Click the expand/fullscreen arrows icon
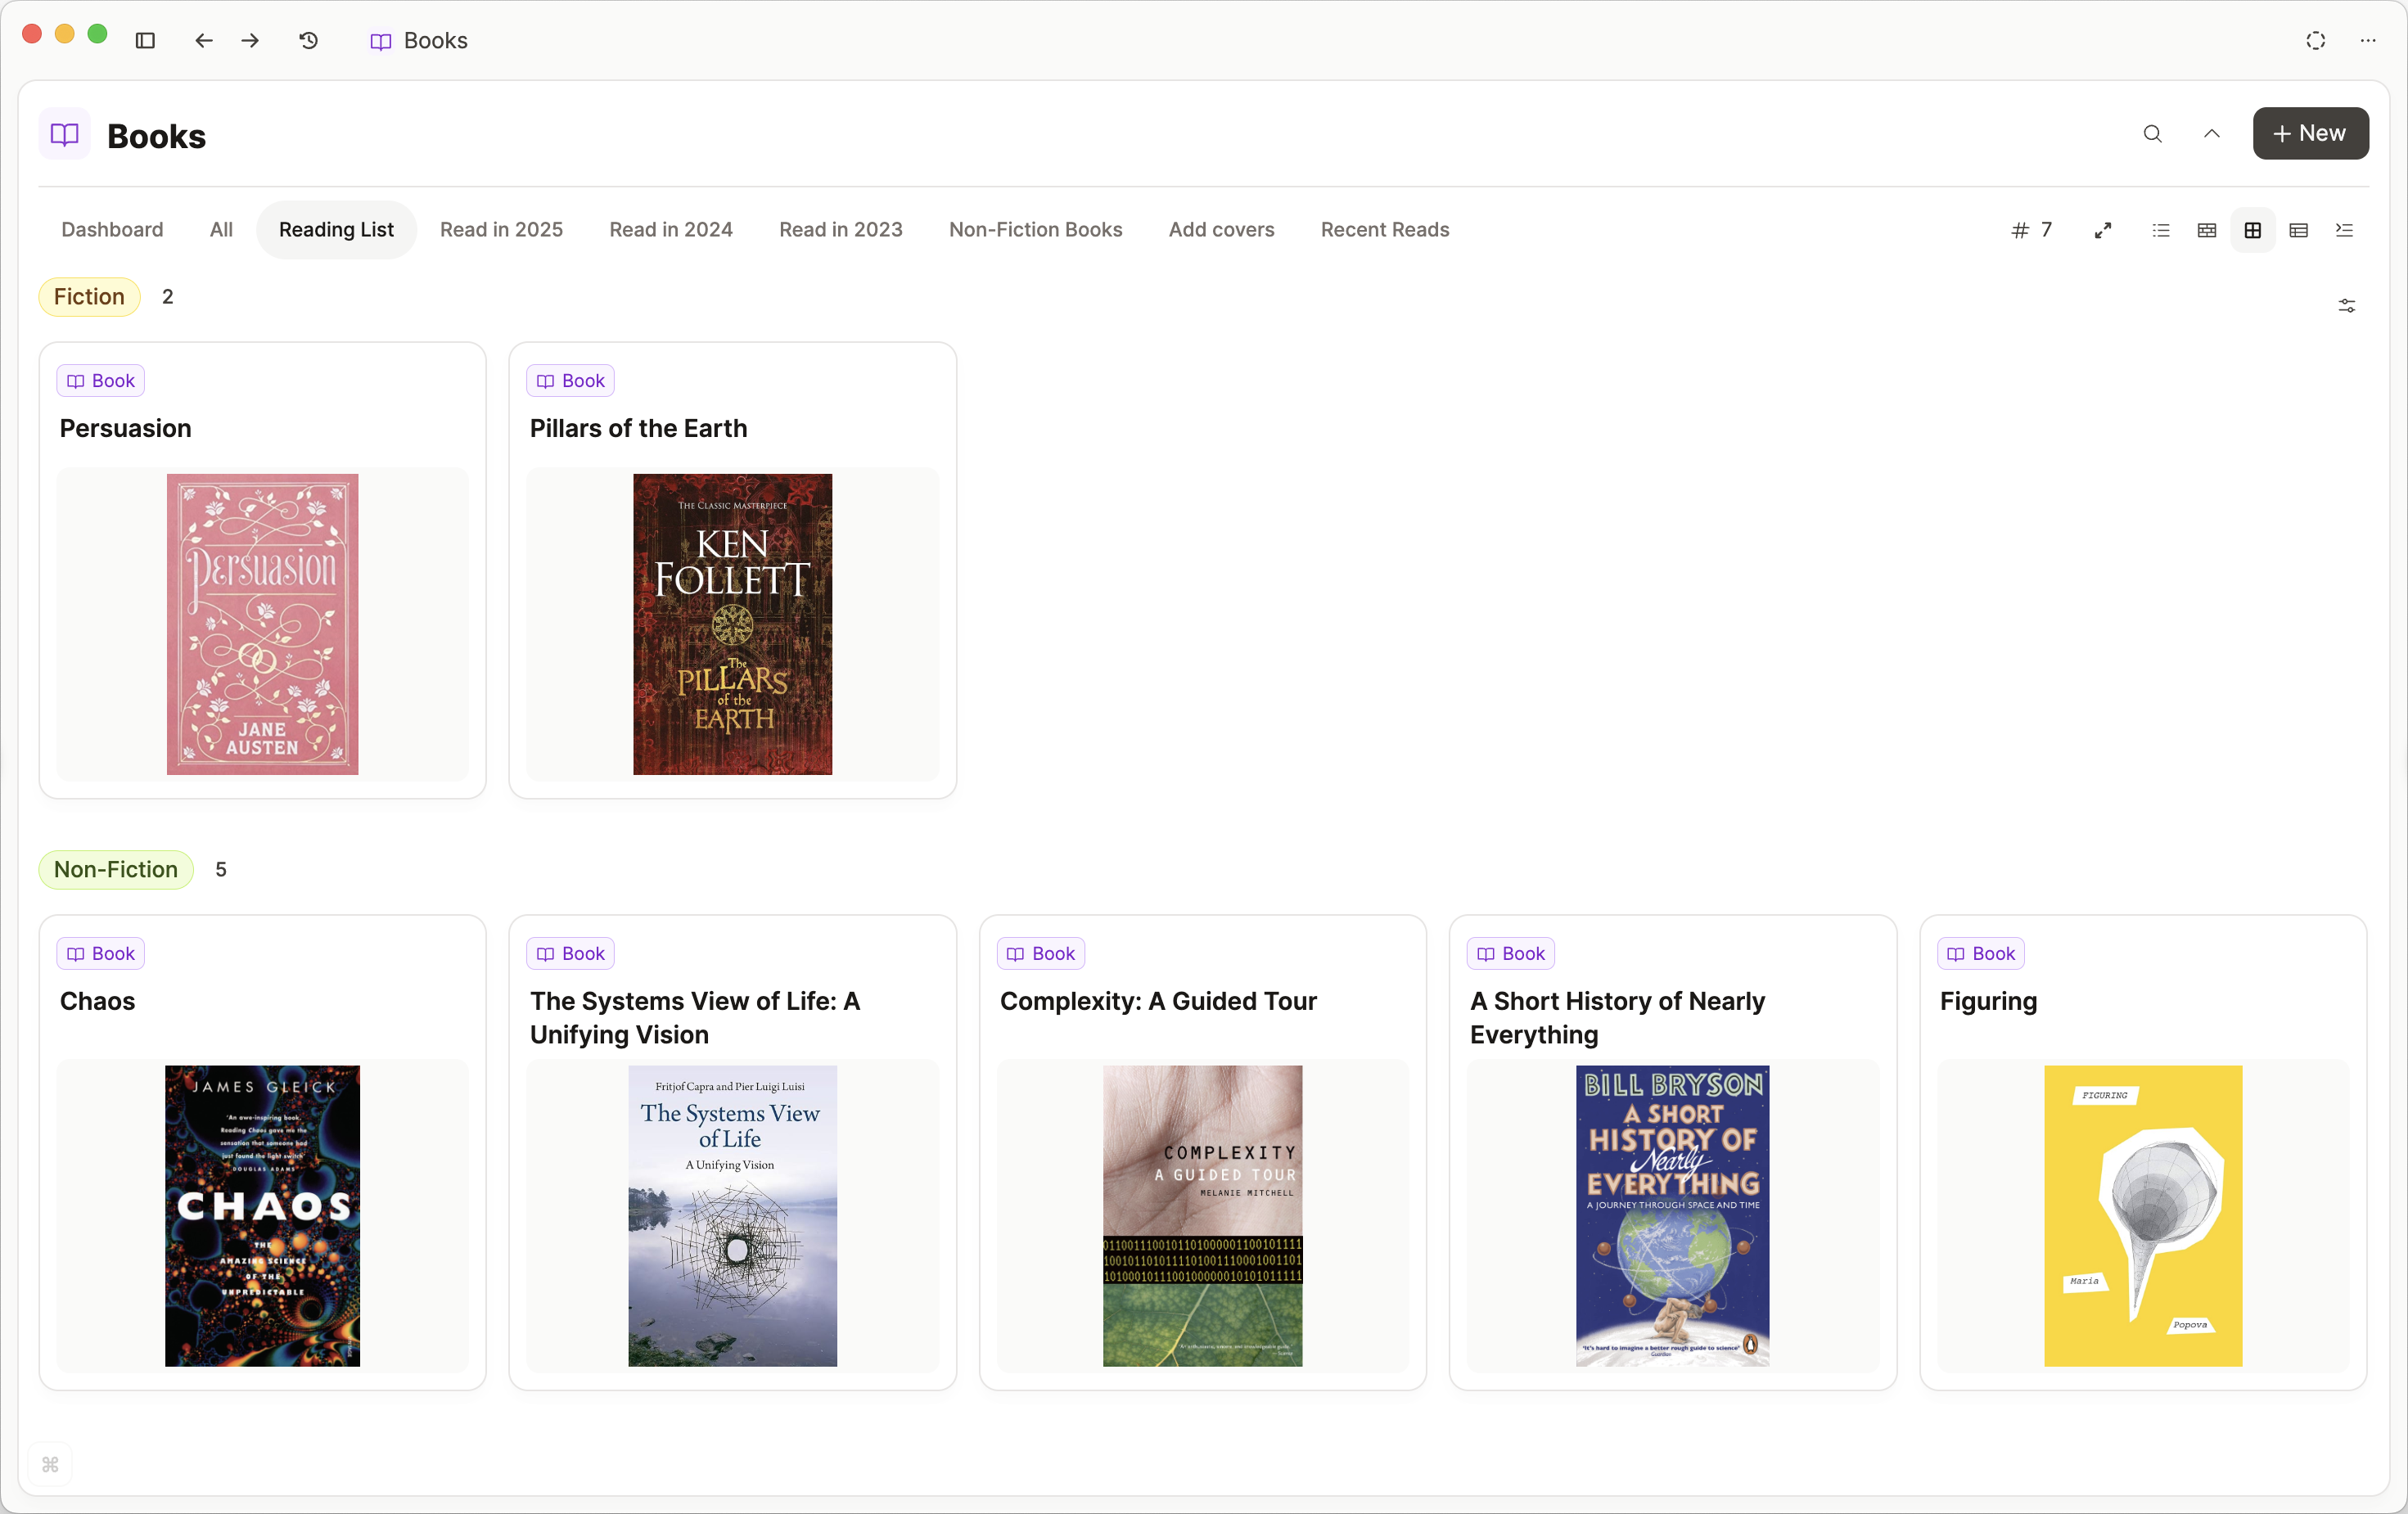Screen dimensions: 2408x1514 (x=2103, y=230)
